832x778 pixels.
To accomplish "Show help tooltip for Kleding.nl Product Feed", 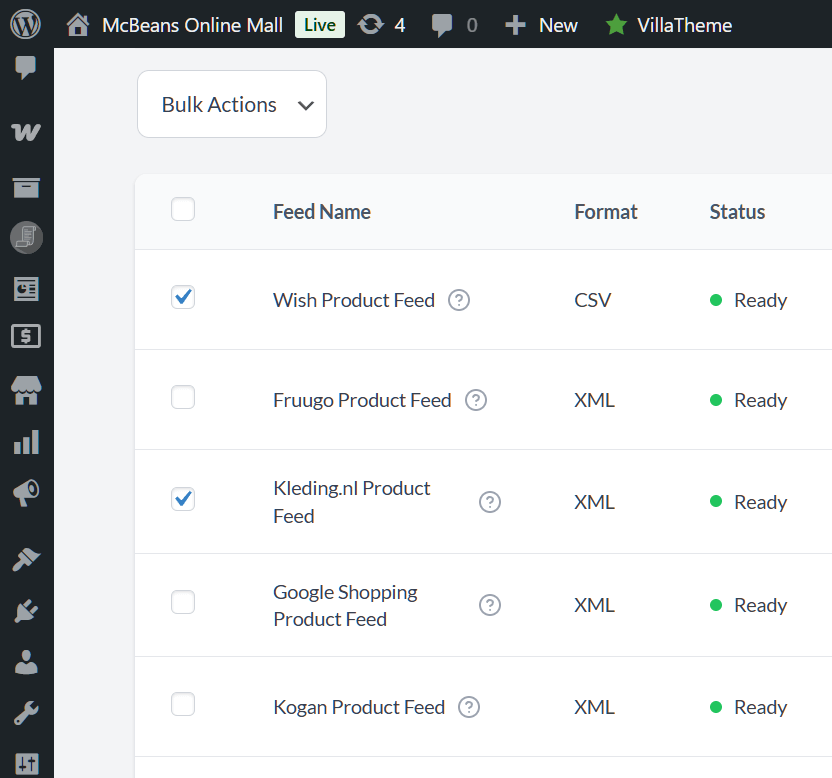I will click(x=490, y=502).
